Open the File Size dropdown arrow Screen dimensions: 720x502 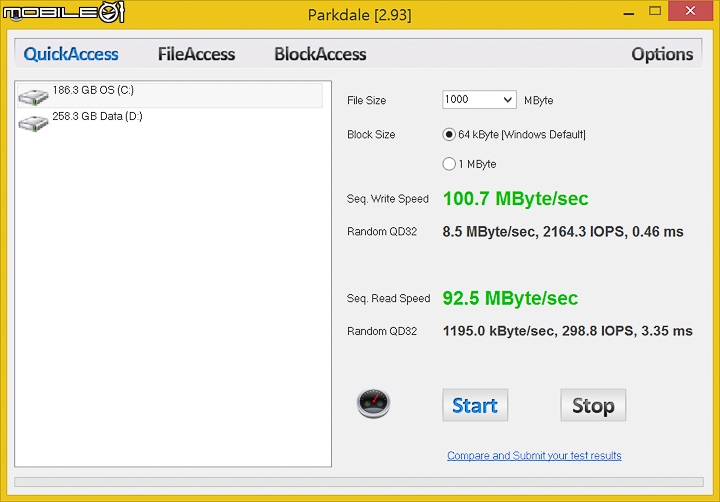(x=507, y=100)
